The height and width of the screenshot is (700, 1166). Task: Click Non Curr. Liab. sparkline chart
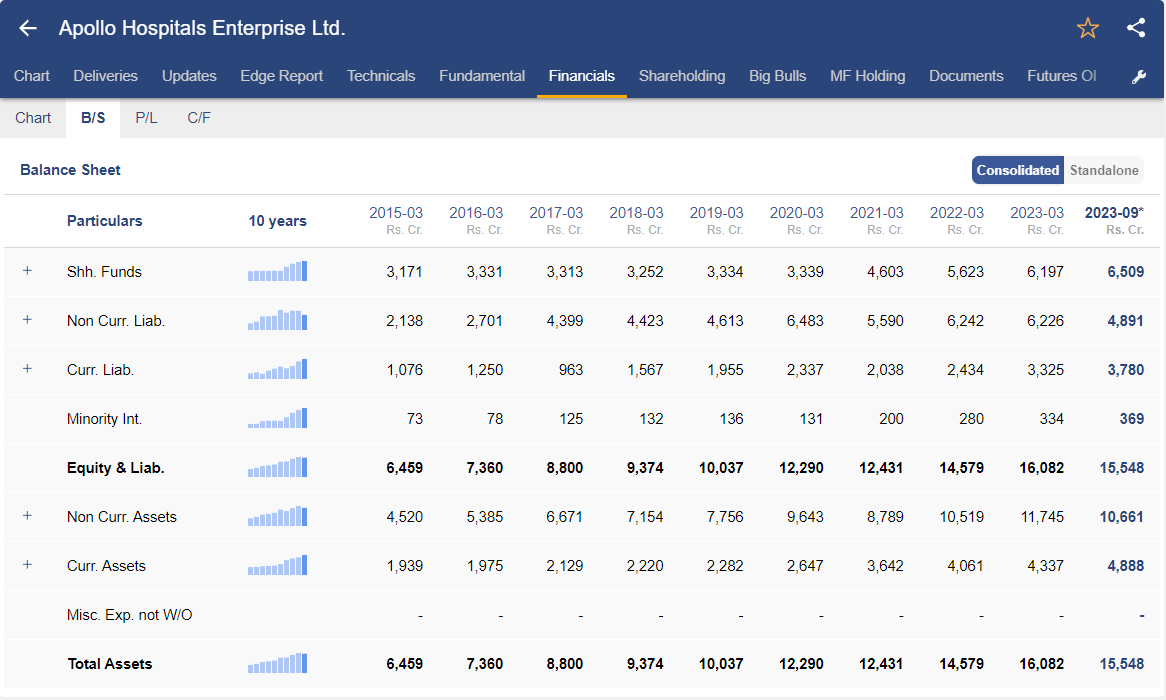[277, 321]
